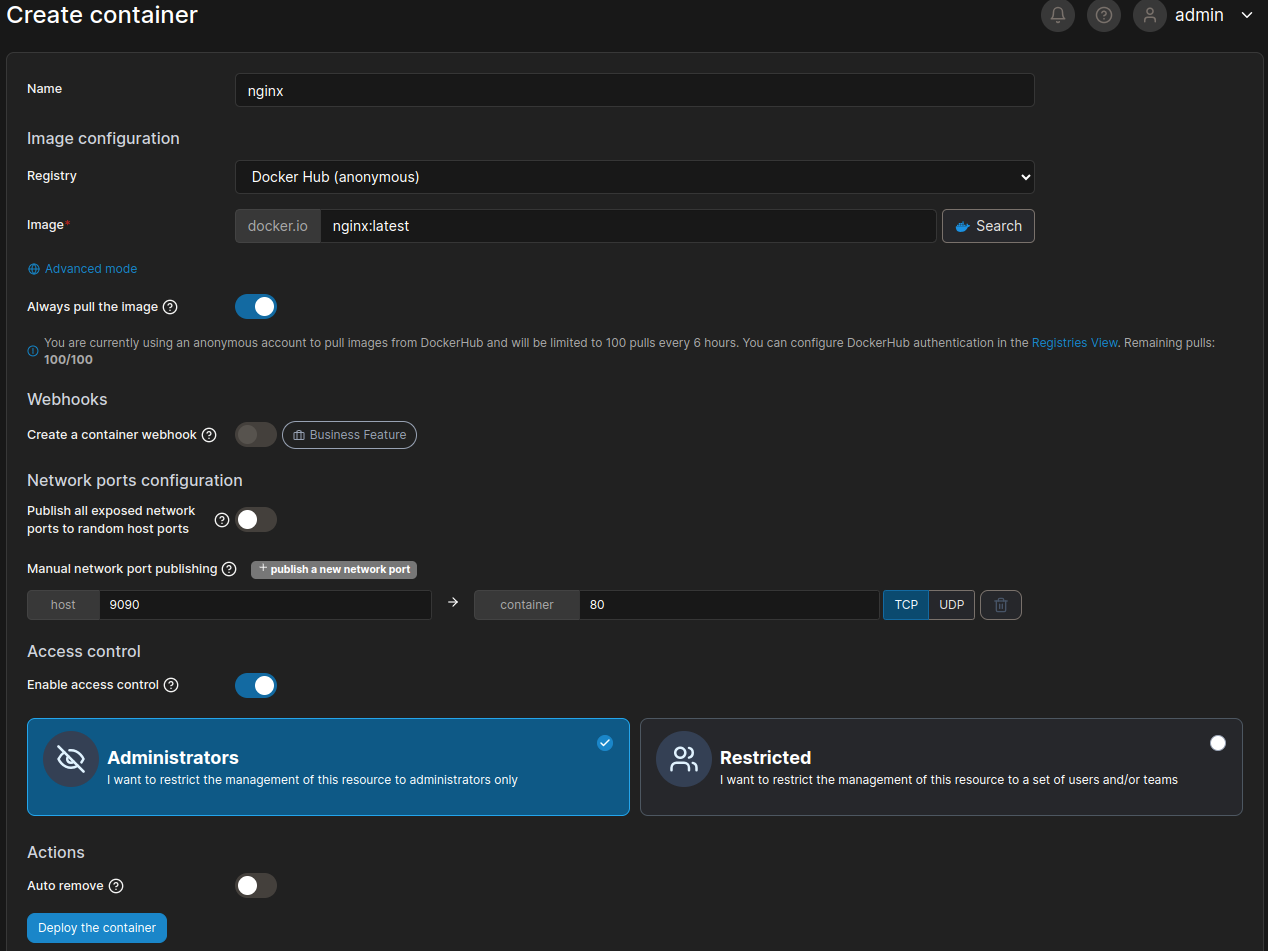Select the Restricted radio option
The height and width of the screenshot is (951, 1268).
[1217, 743]
